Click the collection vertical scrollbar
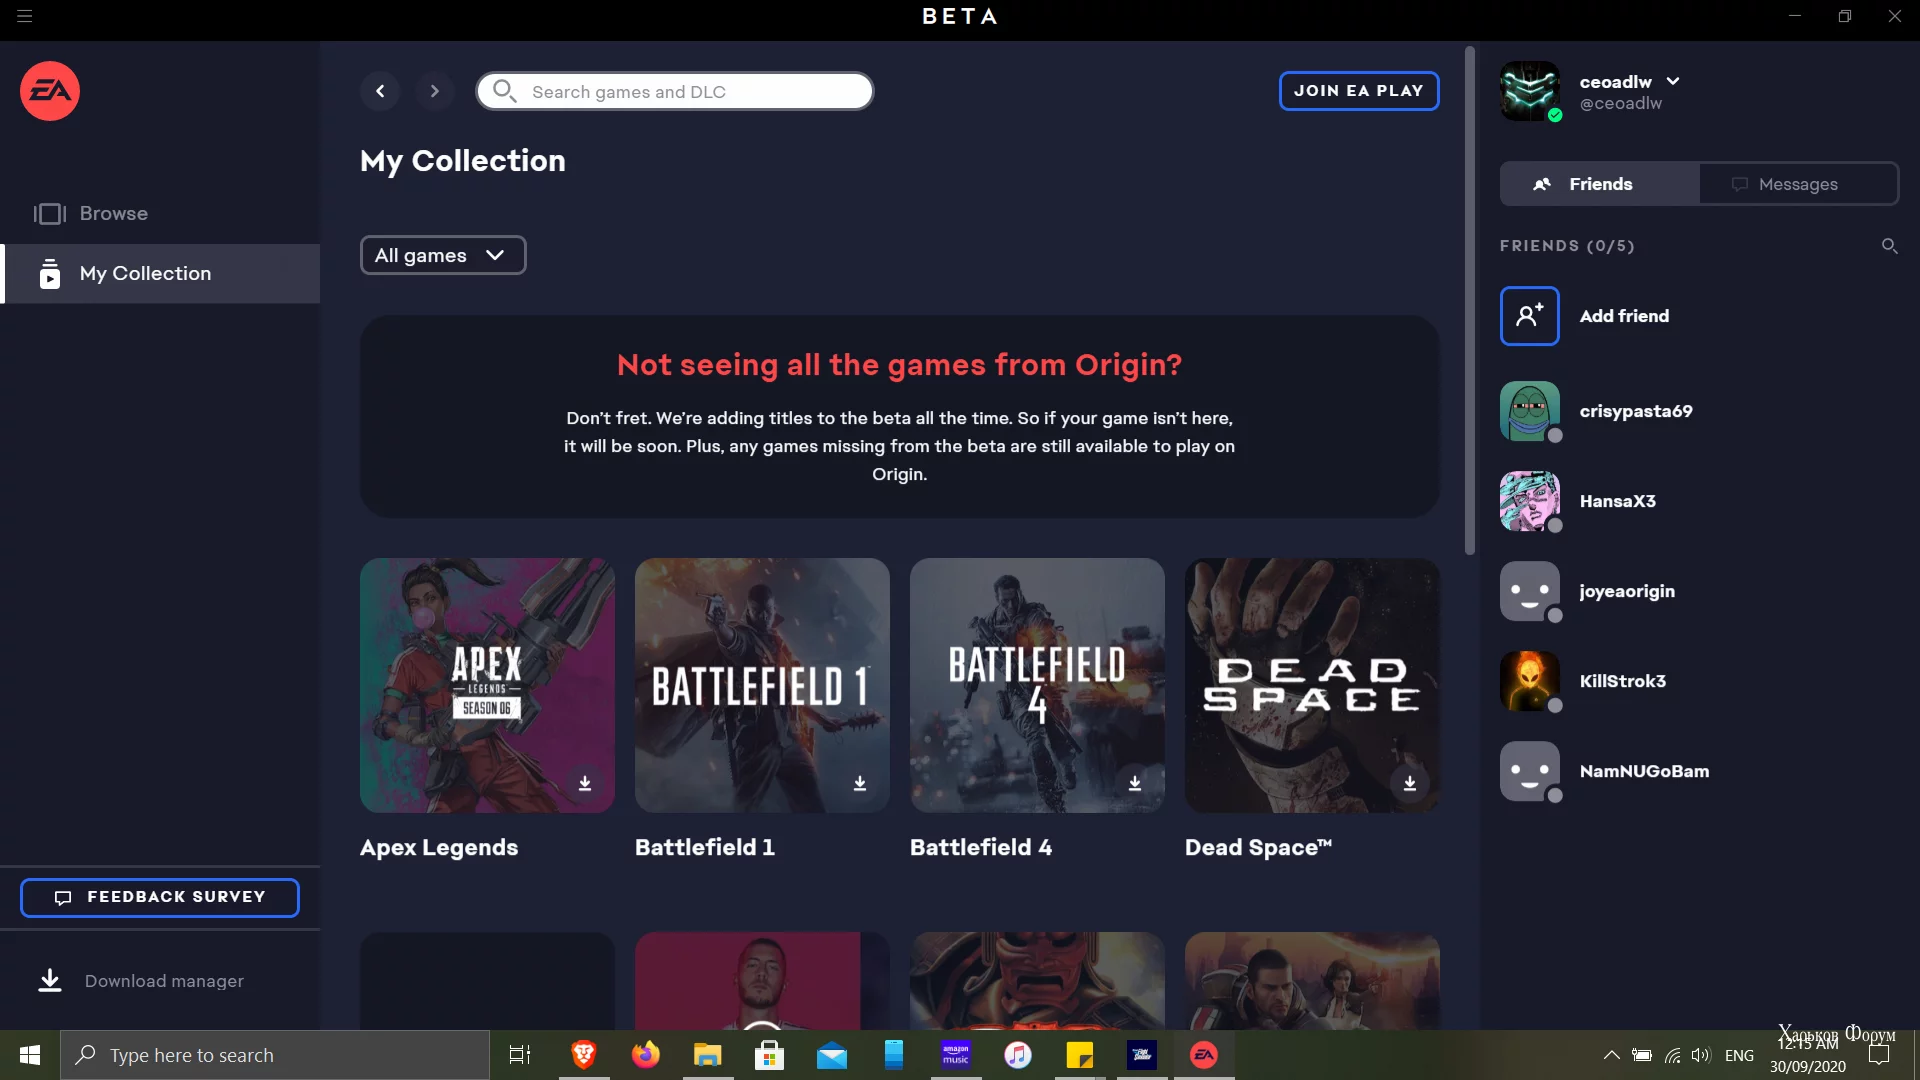The width and height of the screenshot is (1920, 1080). pyautogui.click(x=1469, y=300)
